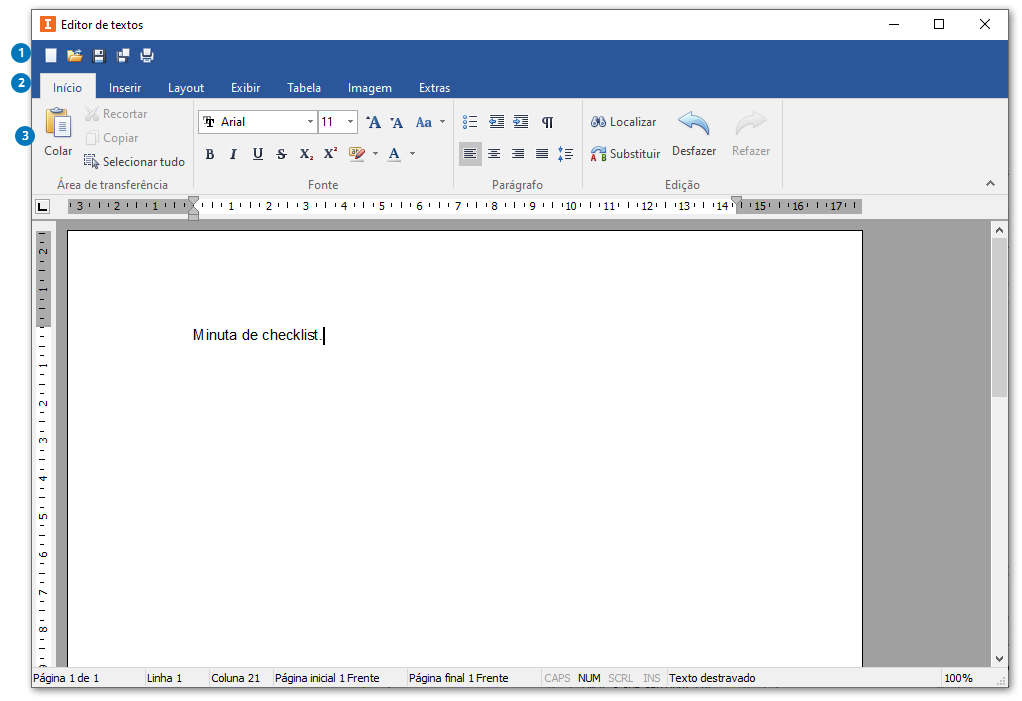The height and width of the screenshot is (701, 1022).
Task: Click the 100% zoom value
Action: pos(958,678)
